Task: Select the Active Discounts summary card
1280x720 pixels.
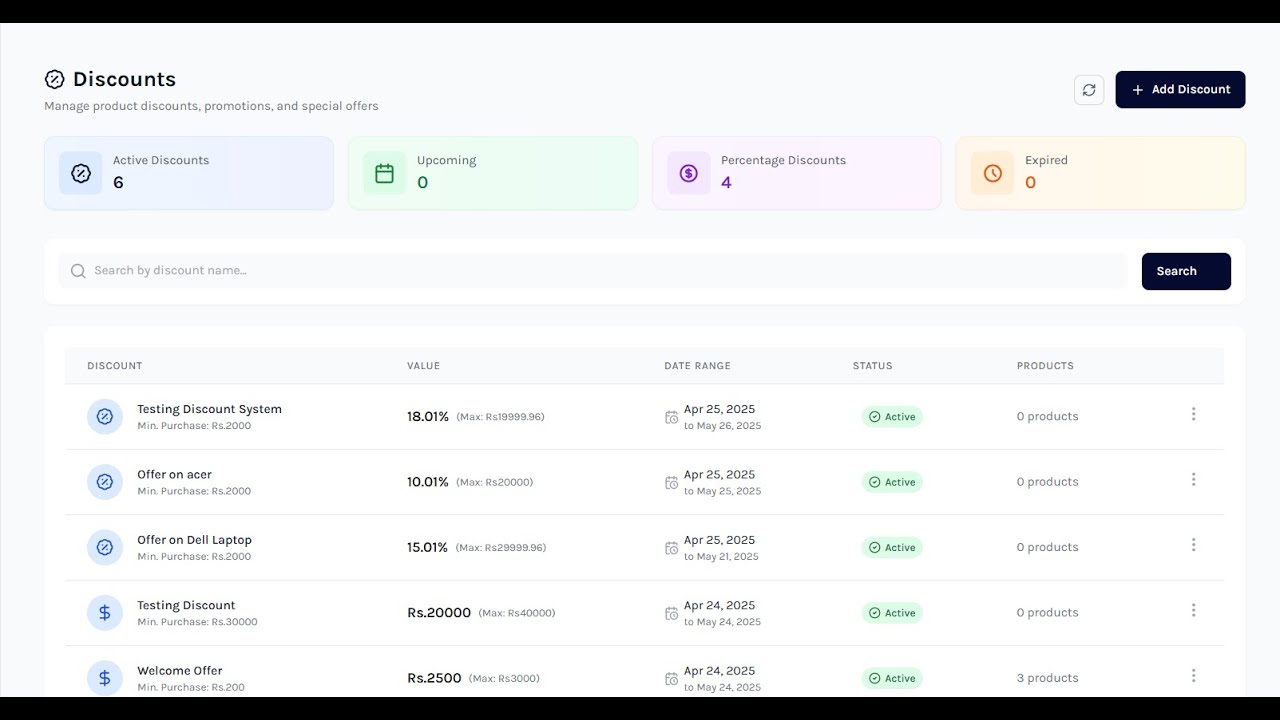Action: click(189, 173)
